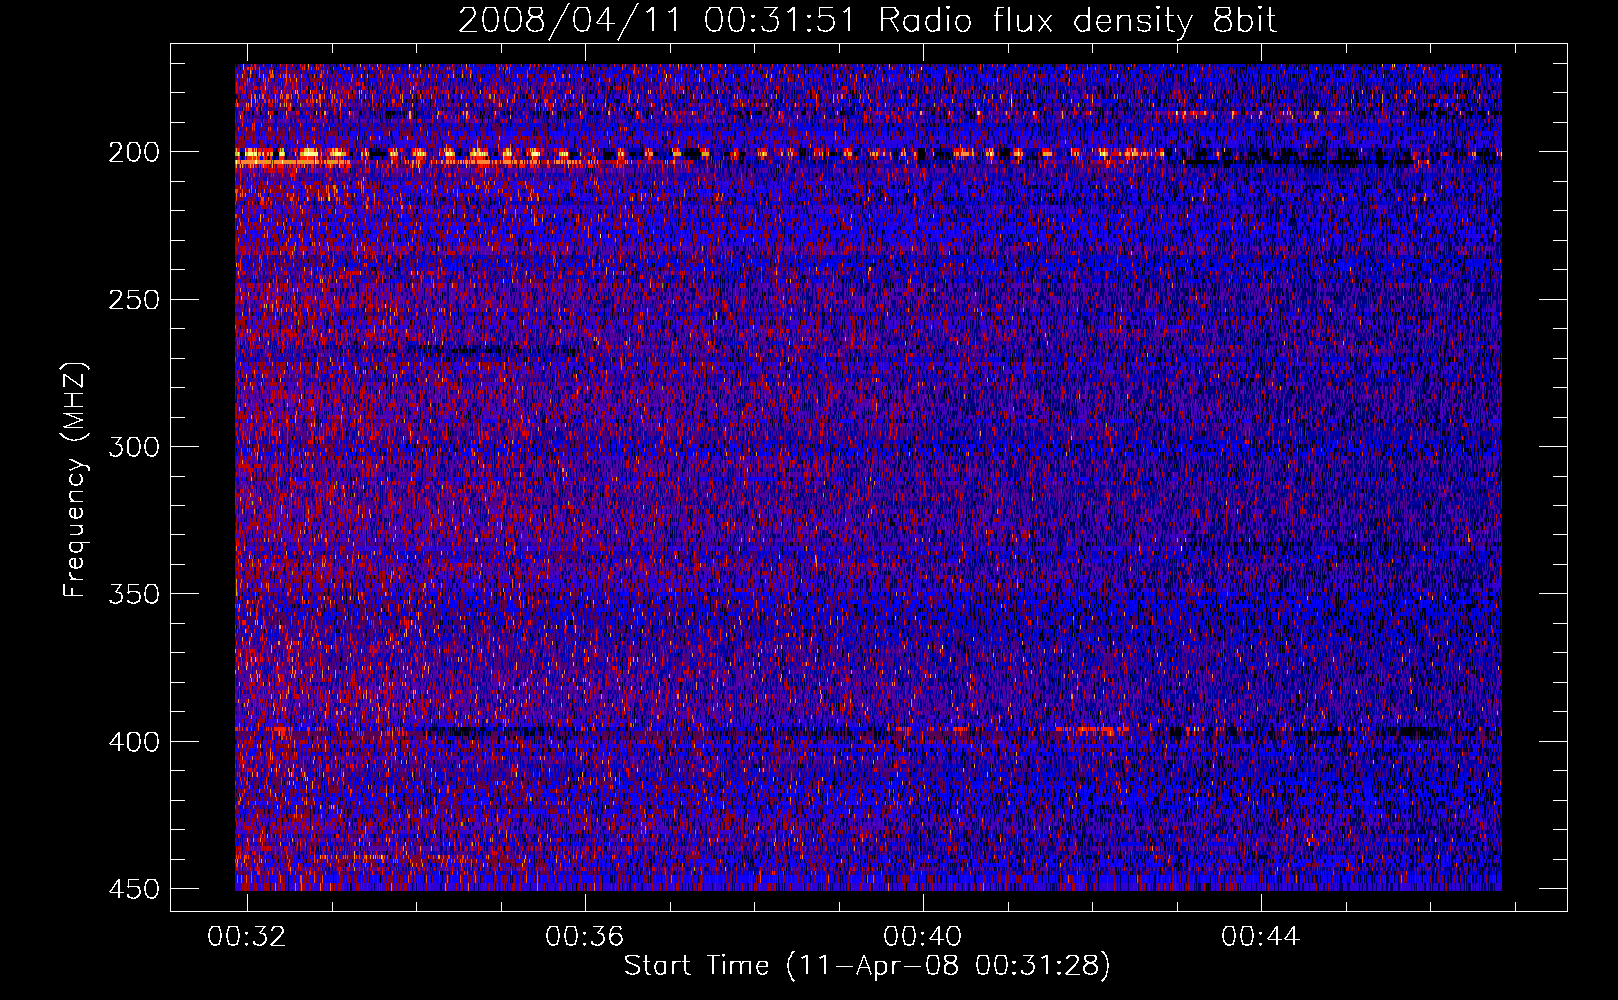Click the 00:32 time tick label

(x=246, y=937)
